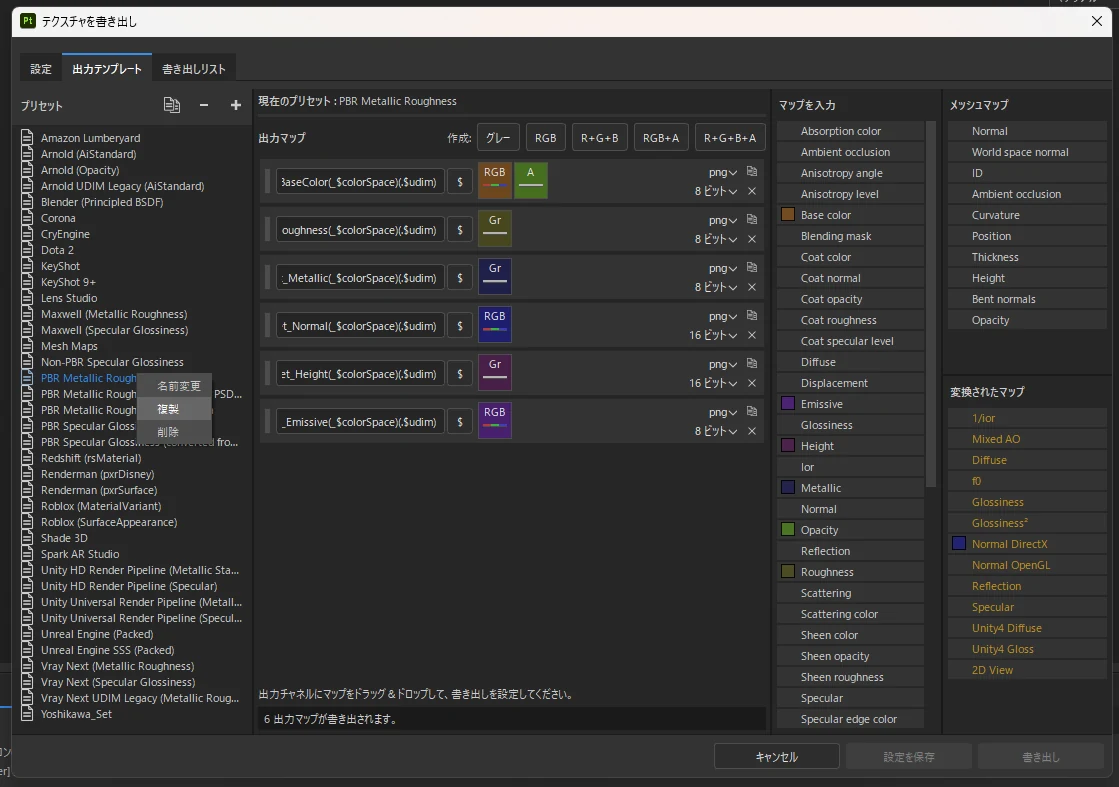Viewport: 1119px width, 787px height.
Task: Select the 出力テンプレート tab
Action: (107, 68)
